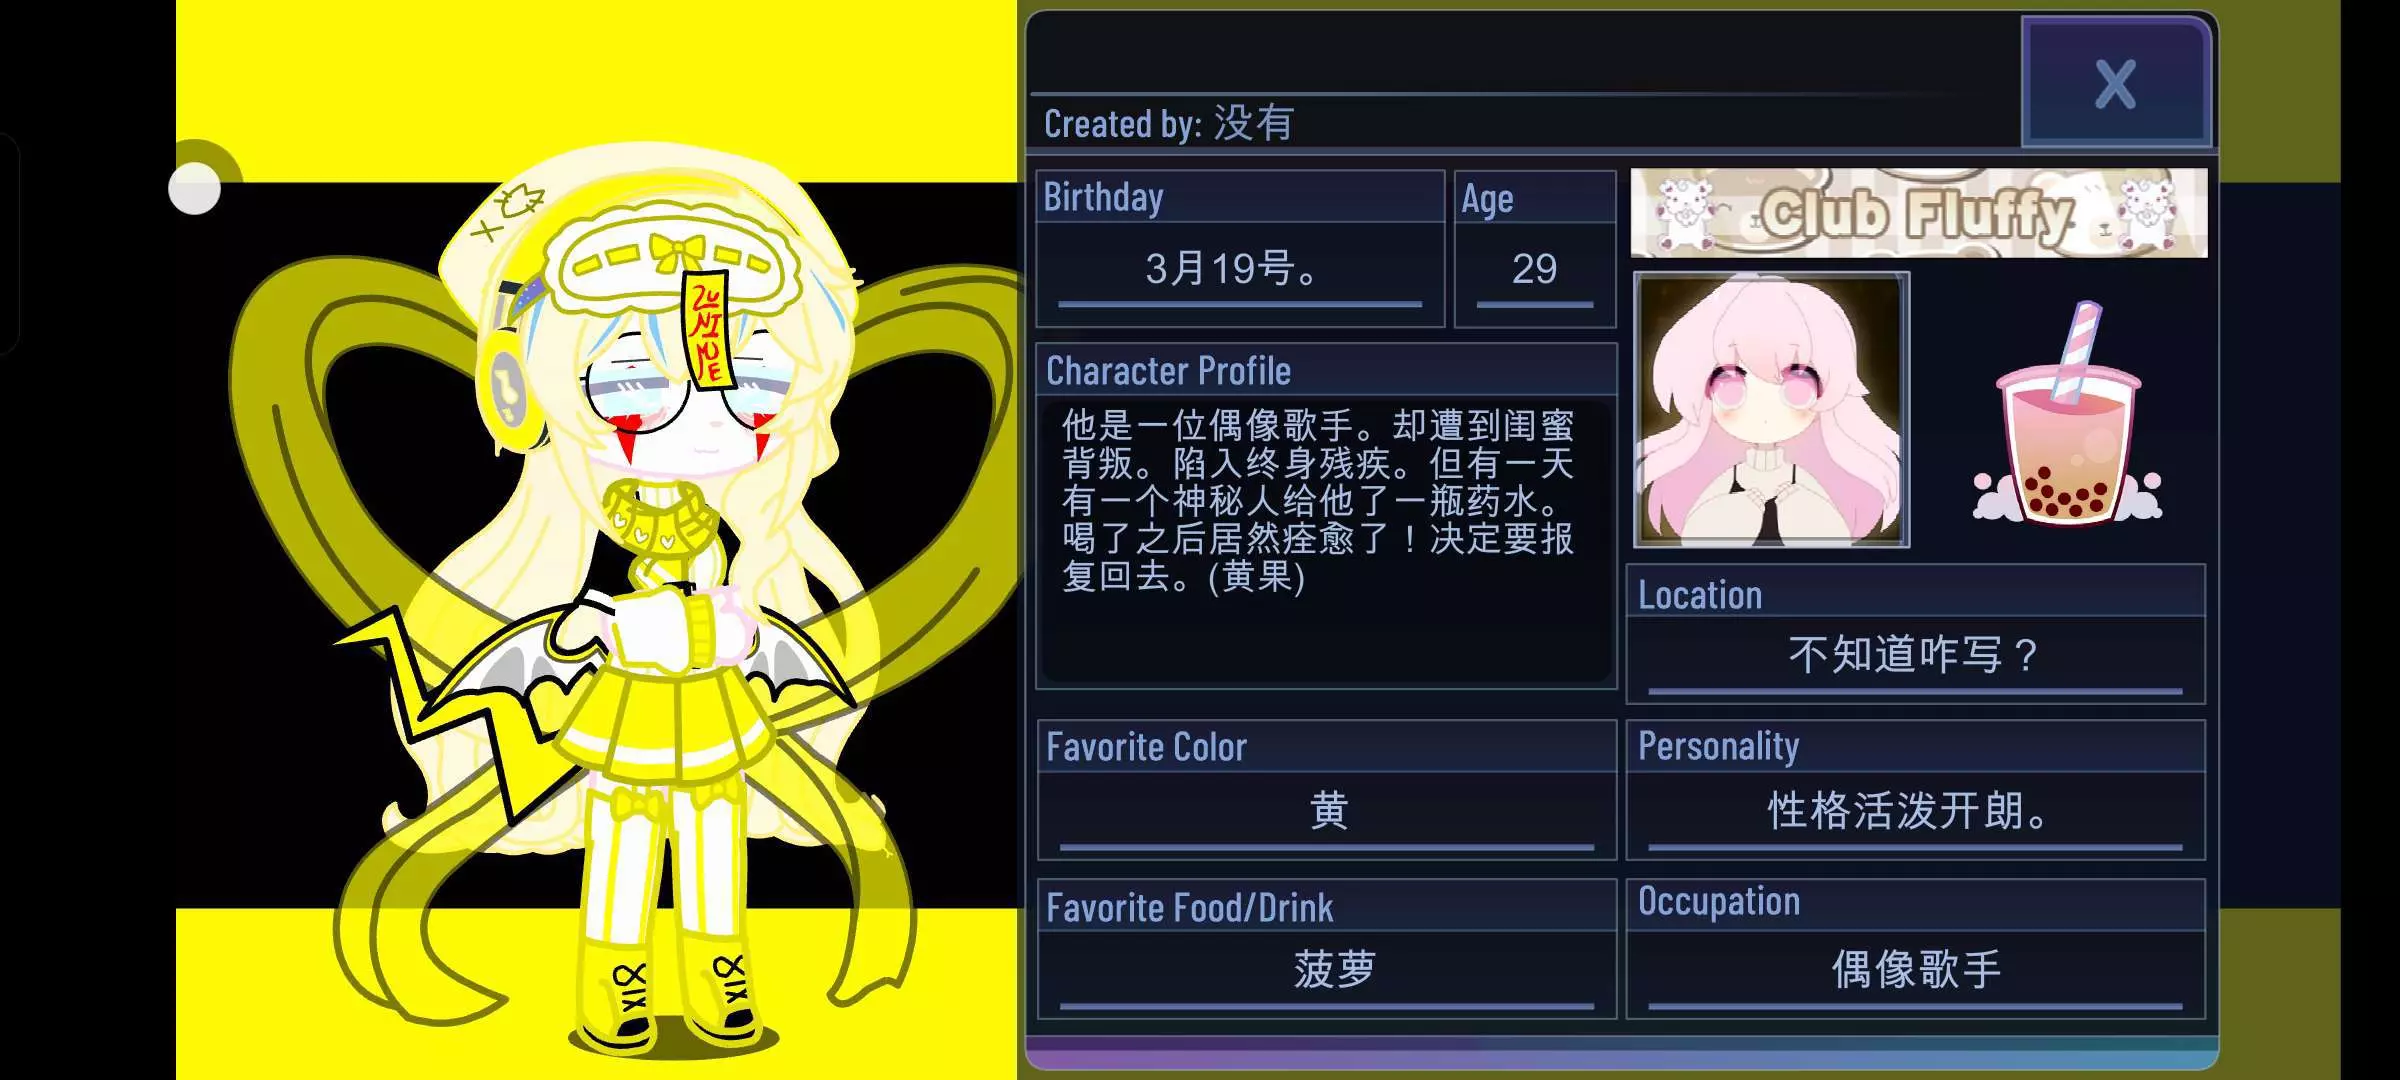Edit the Personality field text
This screenshot has width=2400, height=1080.
pyautogui.click(x=1915, y=812)
